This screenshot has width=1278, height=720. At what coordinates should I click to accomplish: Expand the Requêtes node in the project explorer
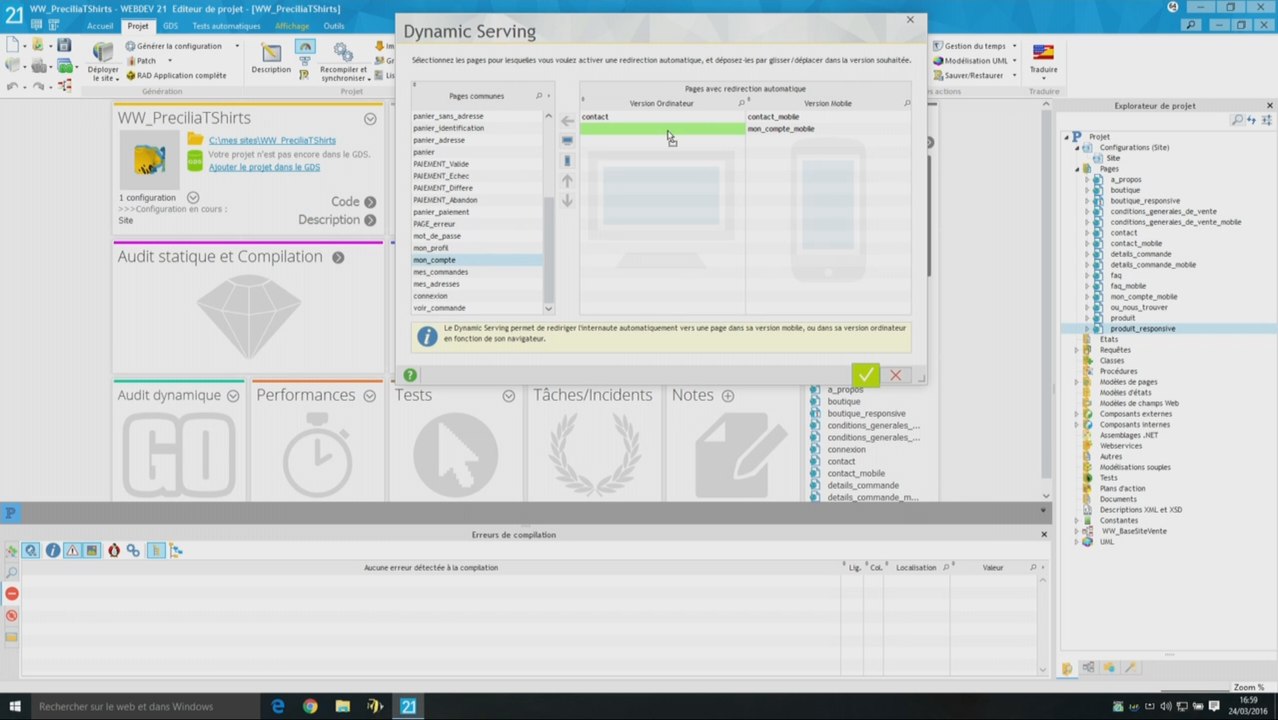1077,350
